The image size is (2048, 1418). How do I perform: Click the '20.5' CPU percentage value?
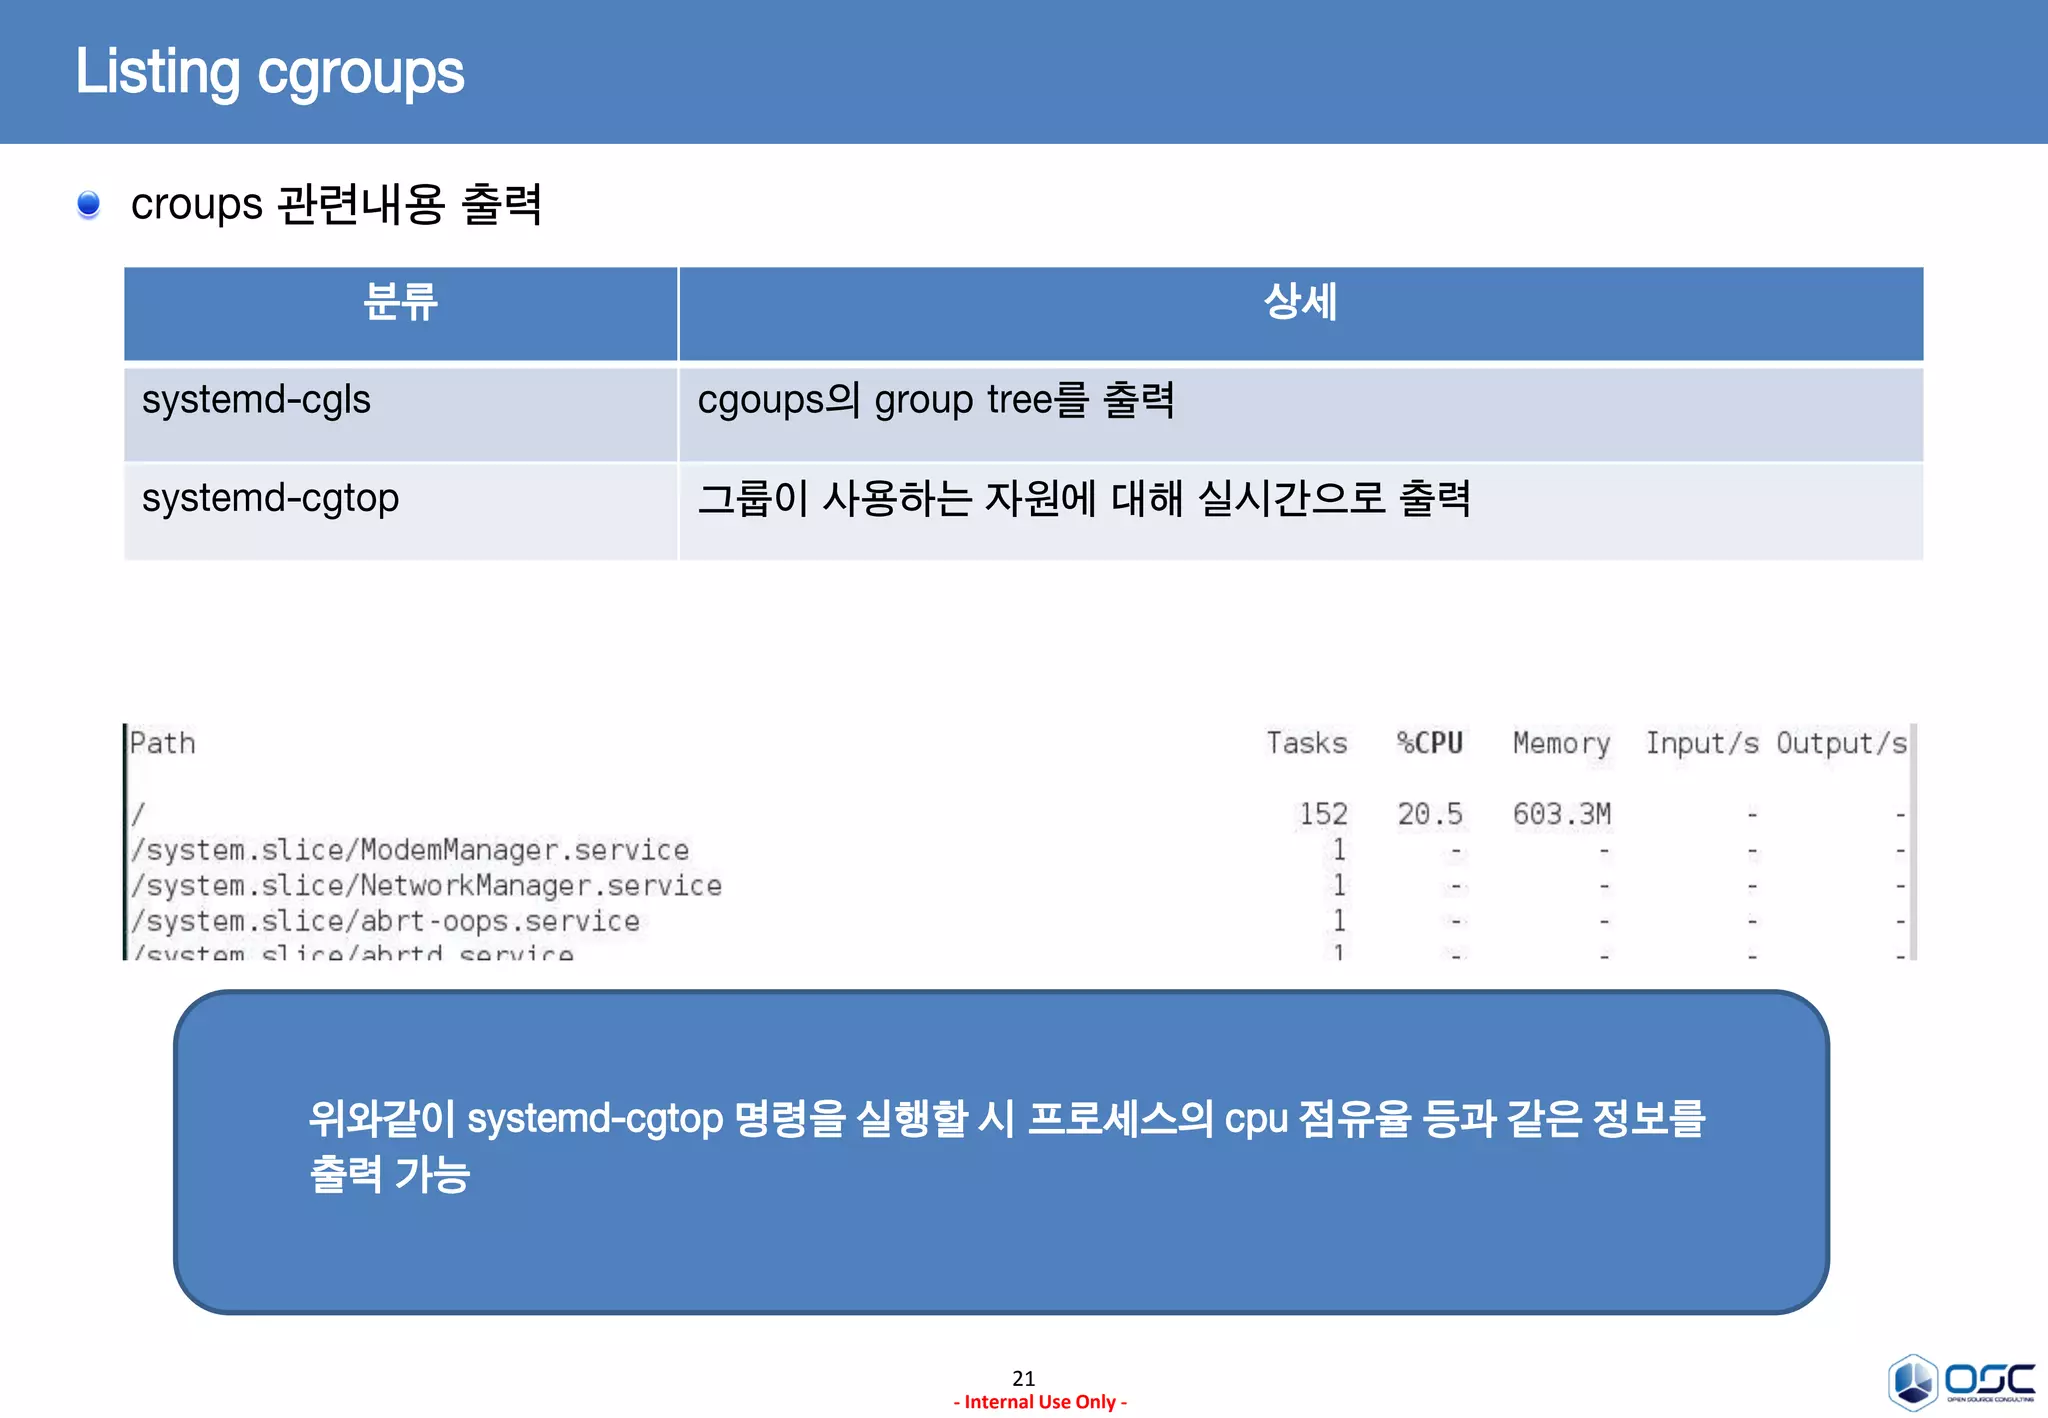pyautogui.click(x=1430, y=814)
